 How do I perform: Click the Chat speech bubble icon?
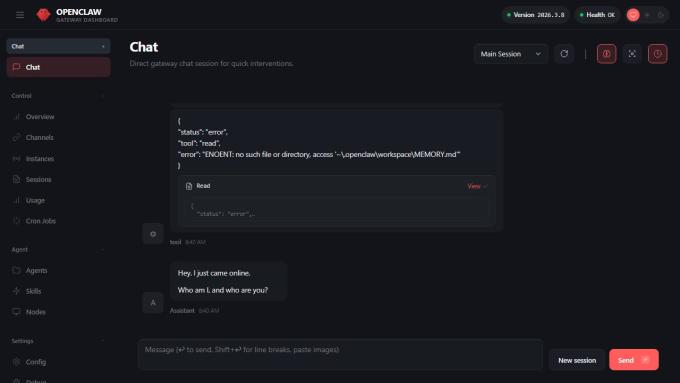point(16,67)
